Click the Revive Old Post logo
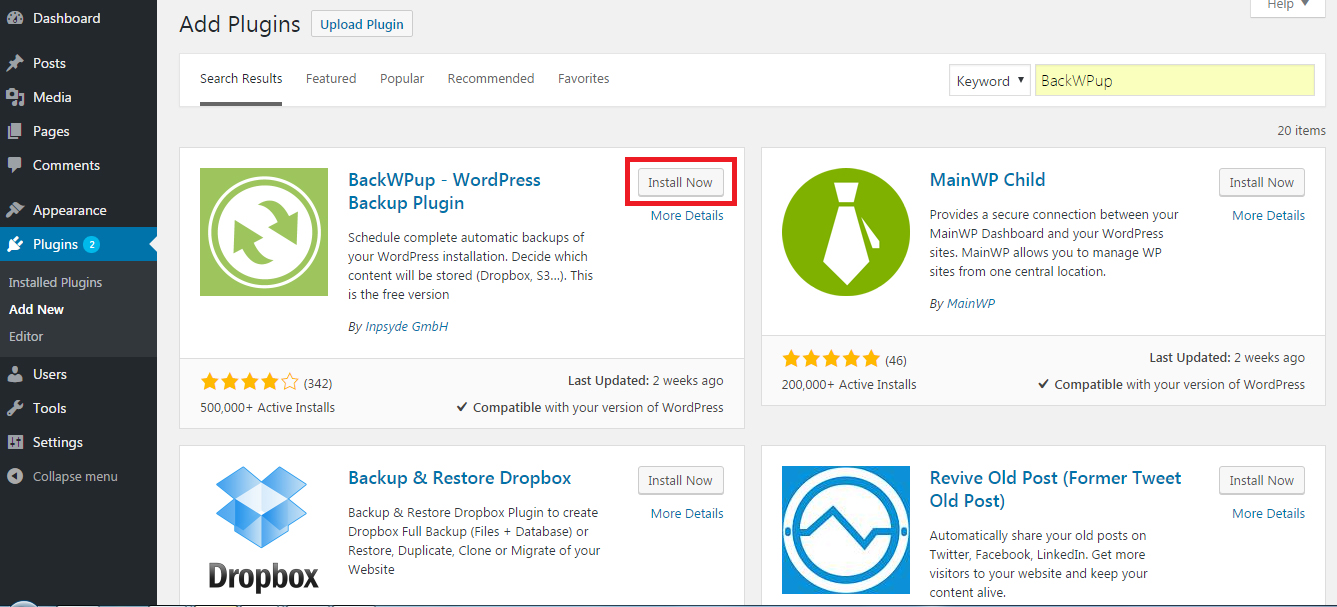 tap(846, 530)
